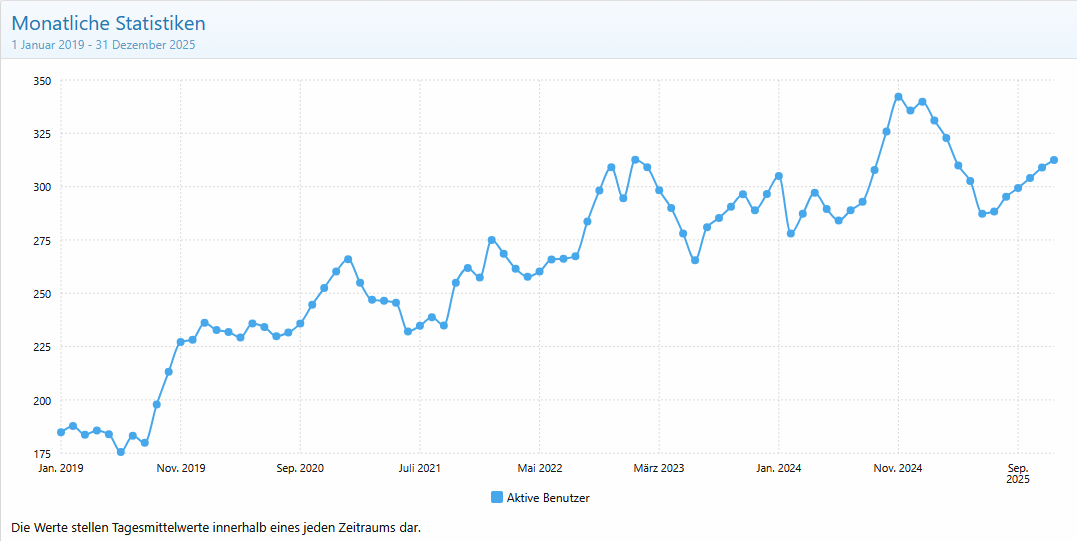Screen dimensions: 1077x541
Task: Click the highest data point at Nov. 2024
Action: click(898, 97)
